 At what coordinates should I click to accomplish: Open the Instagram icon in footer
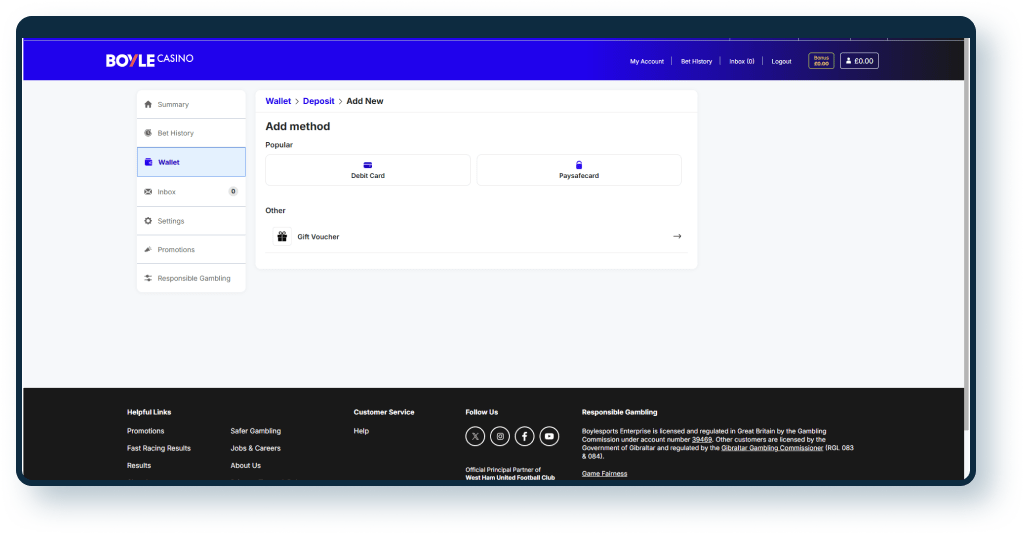tap(500, 436)
